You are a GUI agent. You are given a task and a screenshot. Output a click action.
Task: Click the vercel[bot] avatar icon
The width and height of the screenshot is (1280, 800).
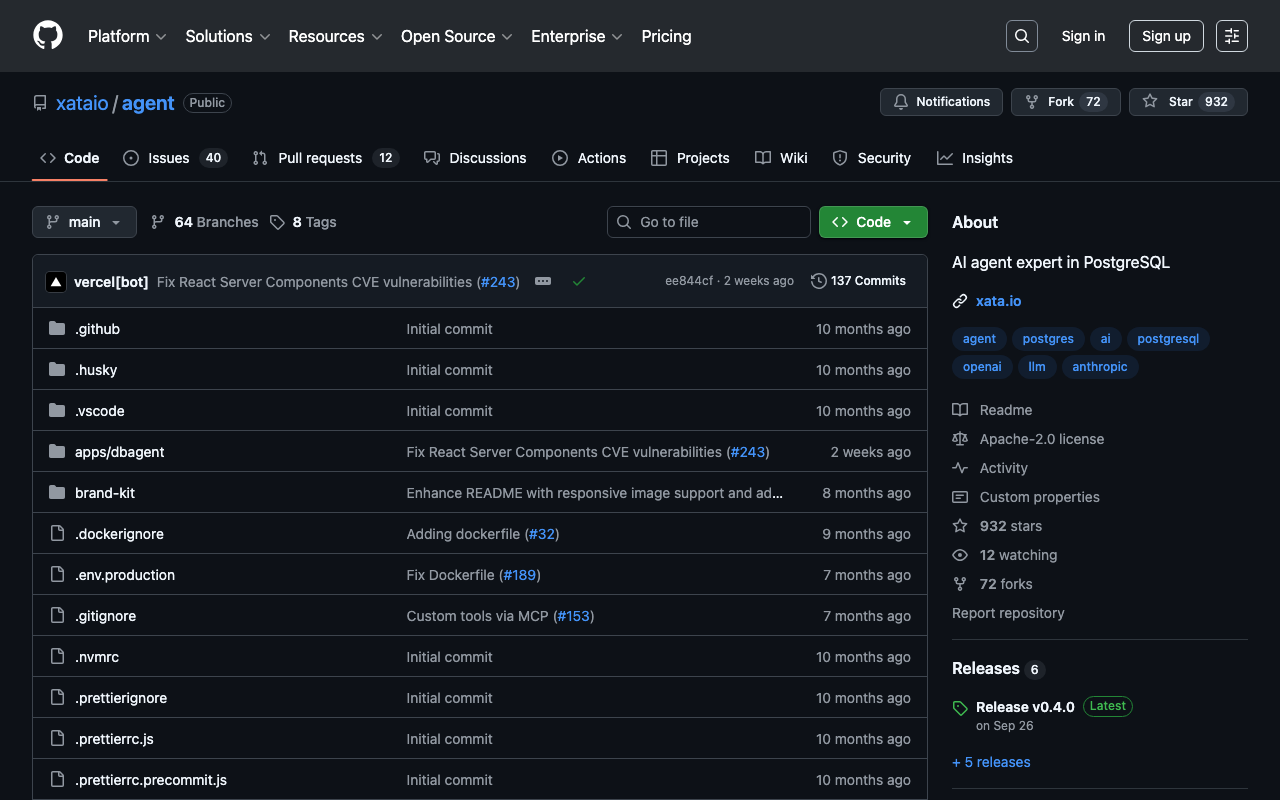[56, 282]
